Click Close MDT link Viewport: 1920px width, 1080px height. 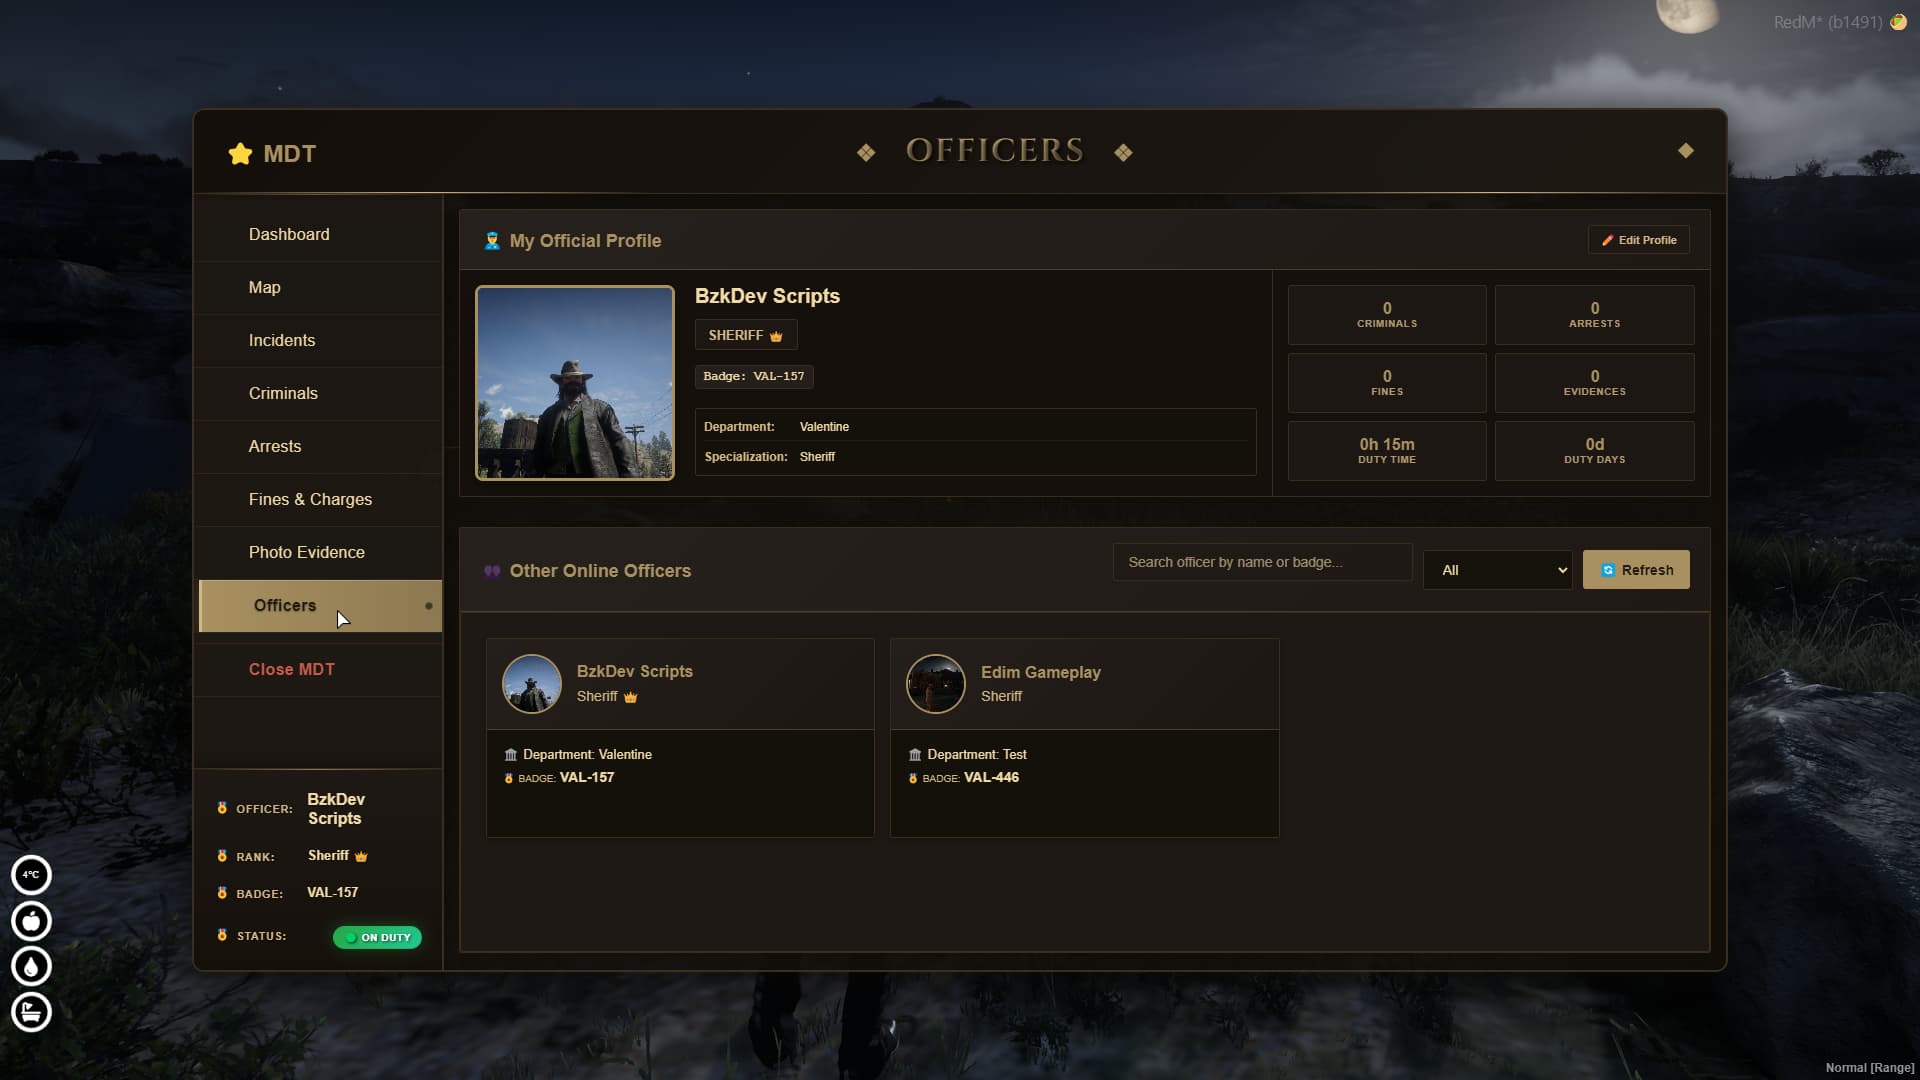pos(291,669)
